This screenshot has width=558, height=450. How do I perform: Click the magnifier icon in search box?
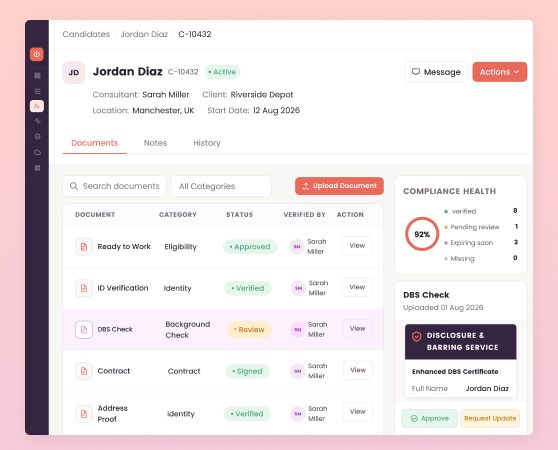pos(74,186)
